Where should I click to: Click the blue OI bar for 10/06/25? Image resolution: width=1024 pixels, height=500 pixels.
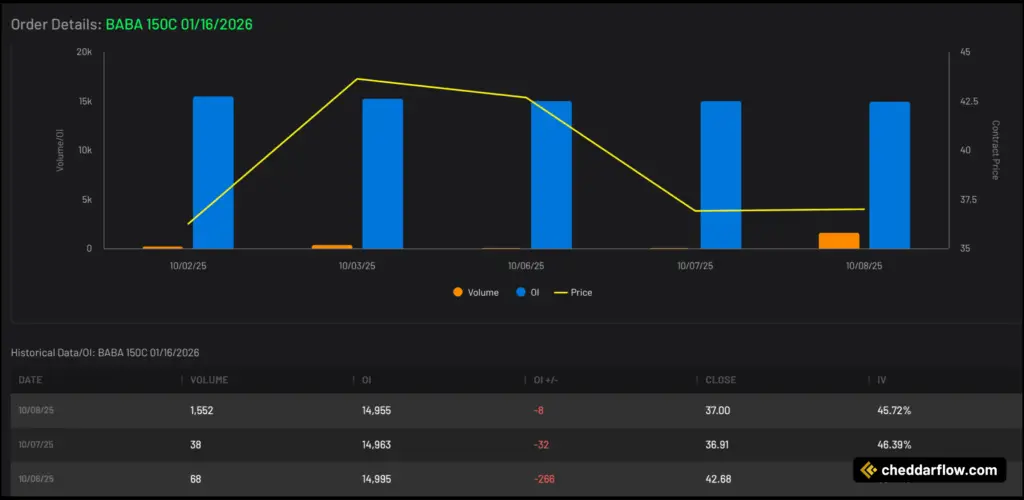(x=551, y=175)
